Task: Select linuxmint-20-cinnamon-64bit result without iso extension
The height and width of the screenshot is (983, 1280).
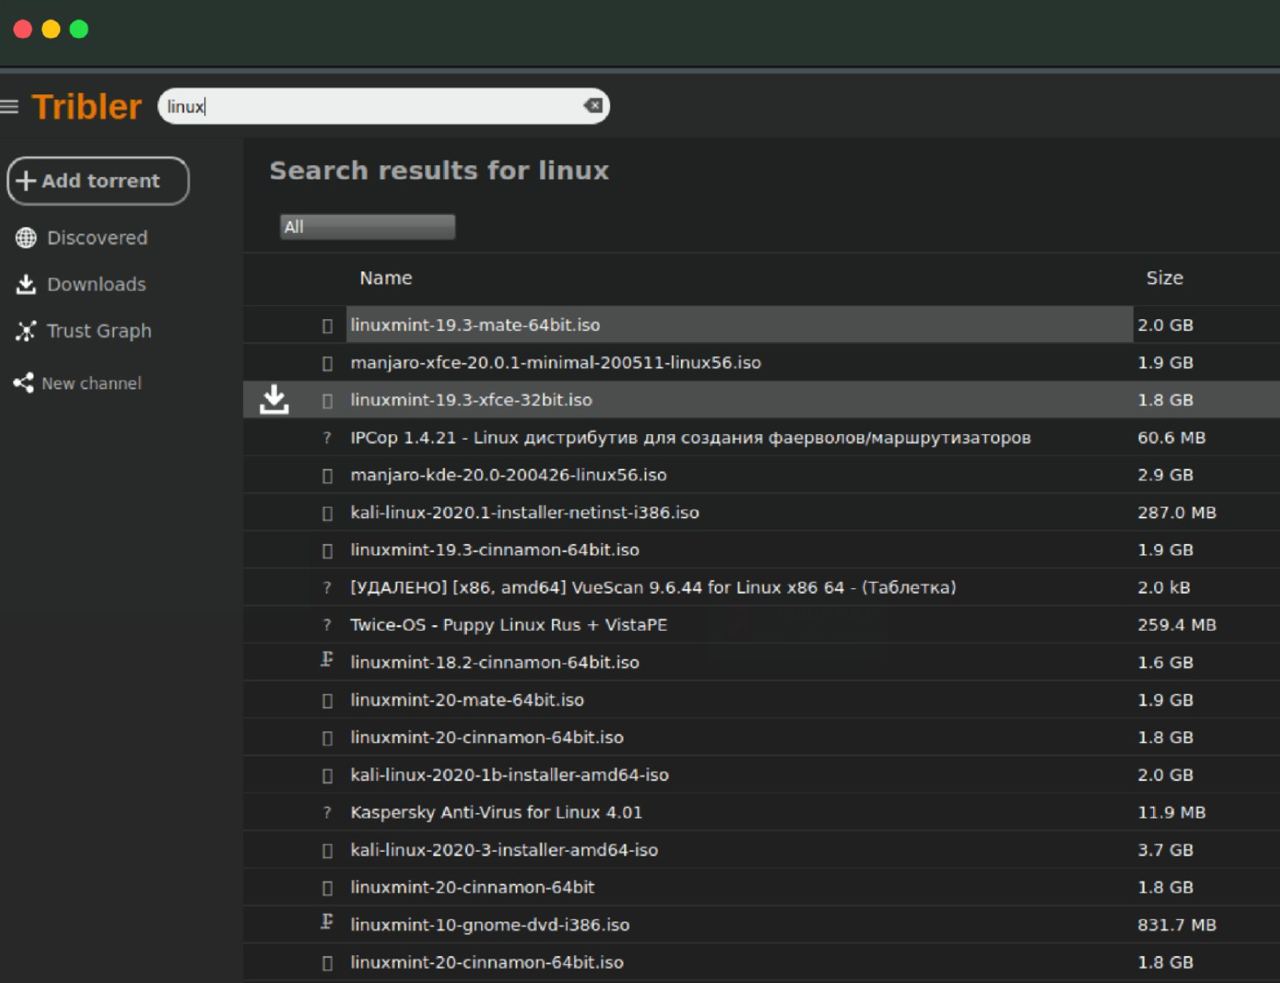Action: [x=472, y=887]
